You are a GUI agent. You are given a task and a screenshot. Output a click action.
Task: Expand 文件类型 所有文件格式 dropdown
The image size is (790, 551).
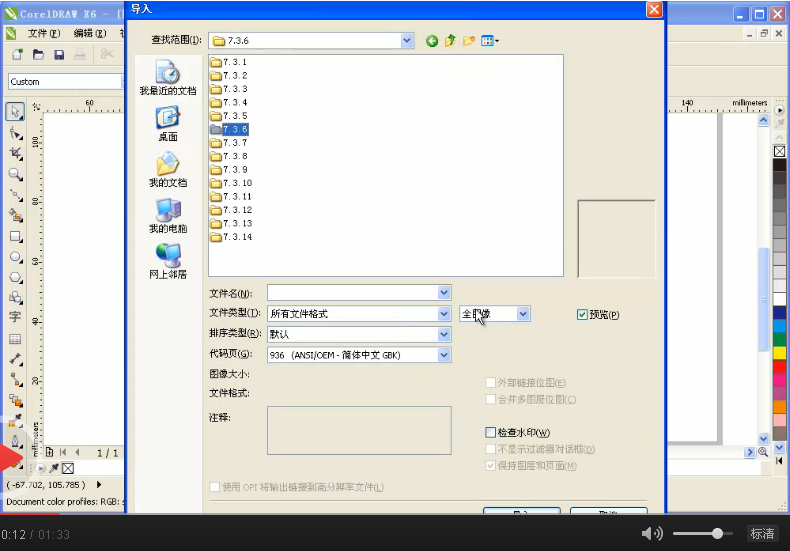tap(443, 314)
